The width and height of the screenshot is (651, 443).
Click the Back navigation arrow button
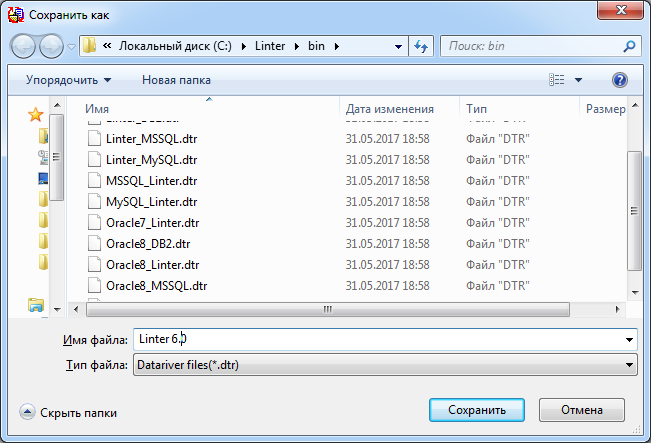[23, 46]
